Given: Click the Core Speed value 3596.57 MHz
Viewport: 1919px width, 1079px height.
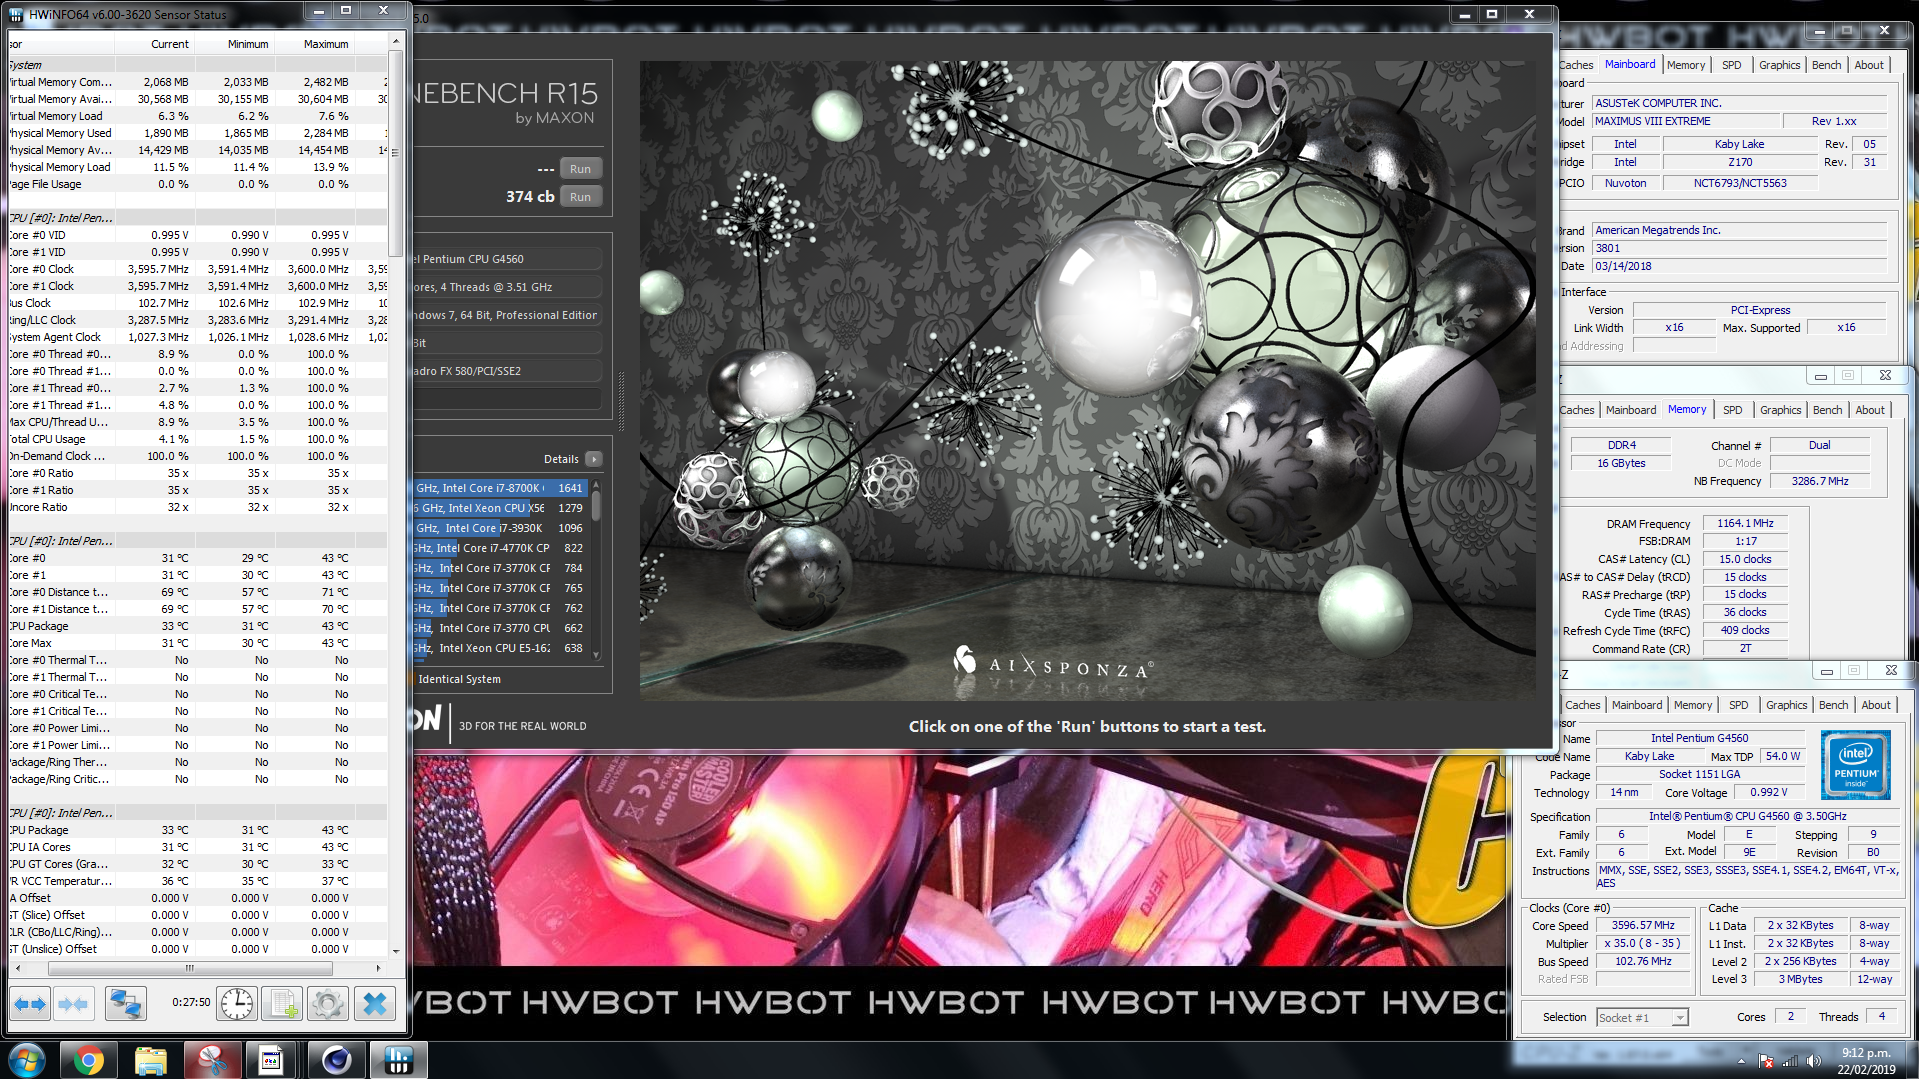Looking at the screenshot, I should coord(1643,925).
